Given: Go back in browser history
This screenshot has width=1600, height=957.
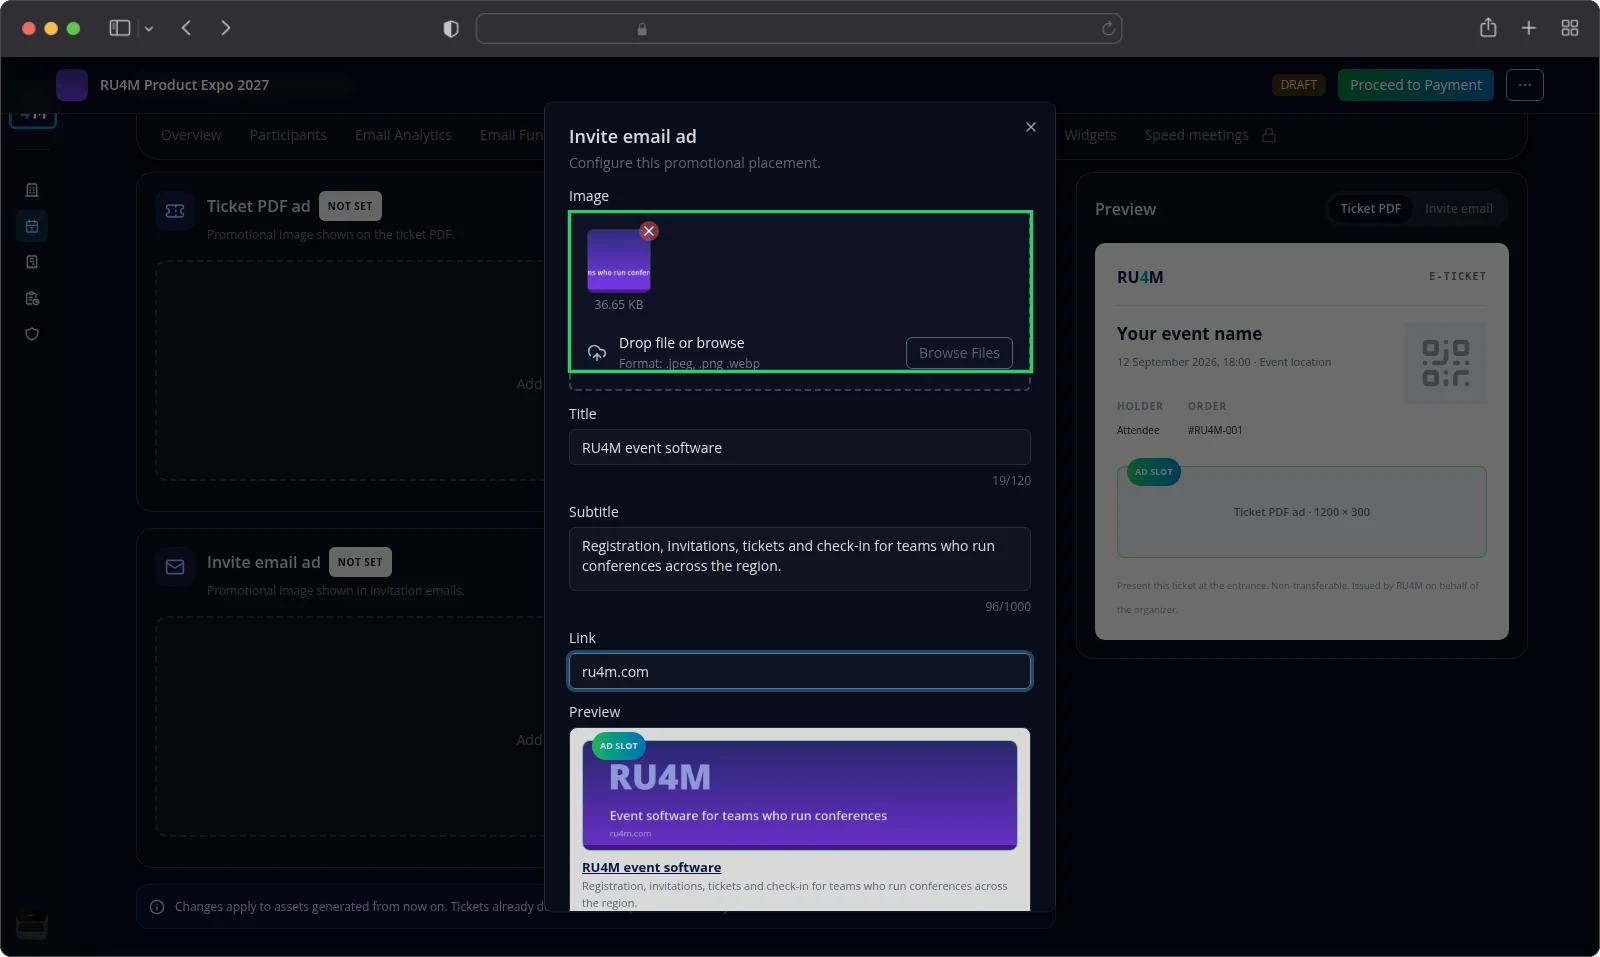Looking at the screenshot, I should click(x=186, y=28).
